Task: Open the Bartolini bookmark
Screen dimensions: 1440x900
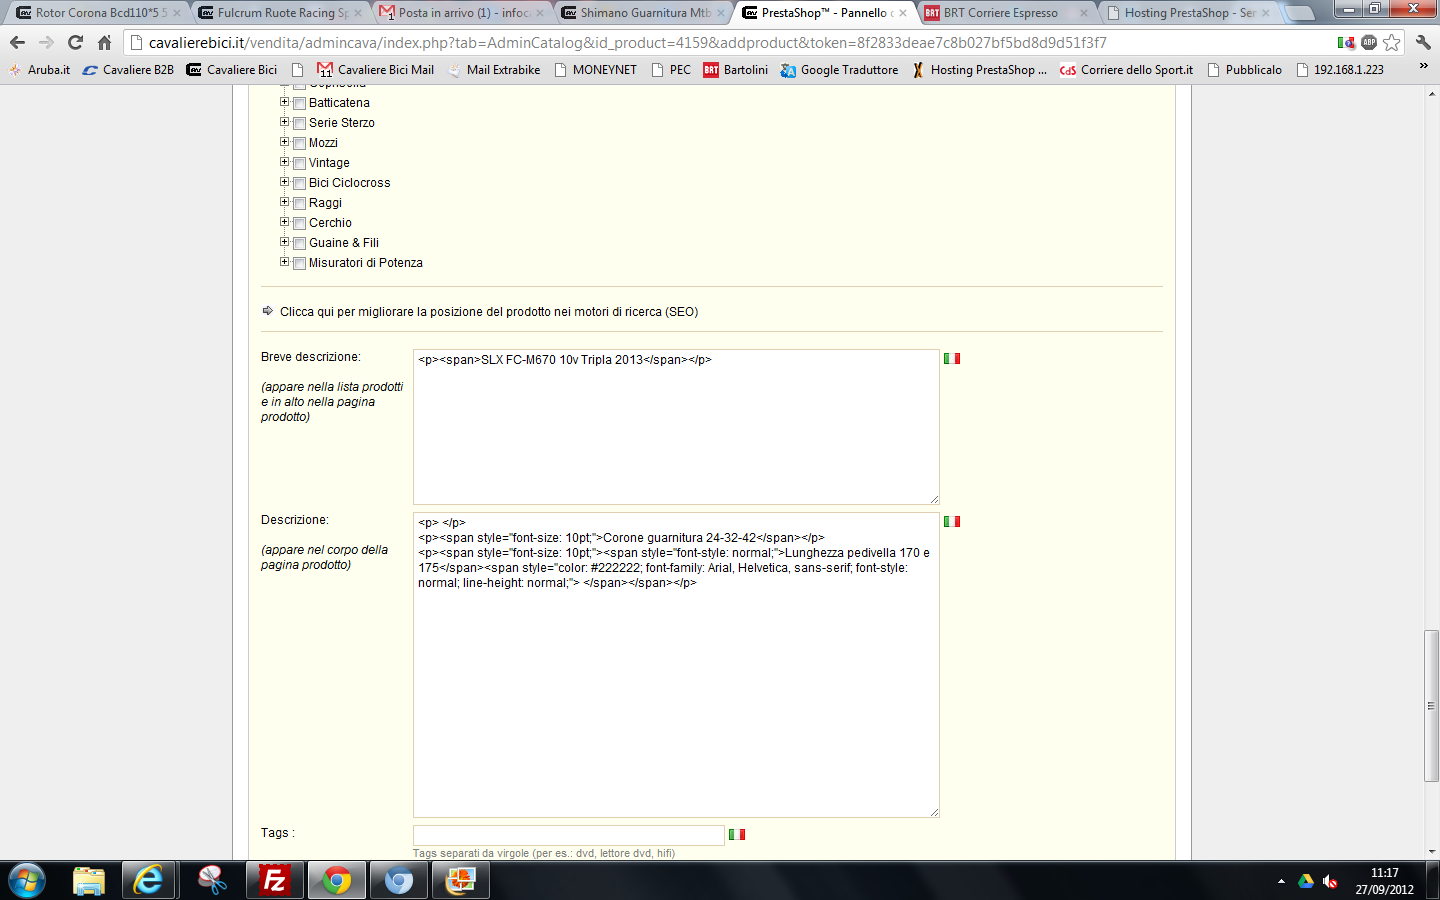Action: click(736, 70)
